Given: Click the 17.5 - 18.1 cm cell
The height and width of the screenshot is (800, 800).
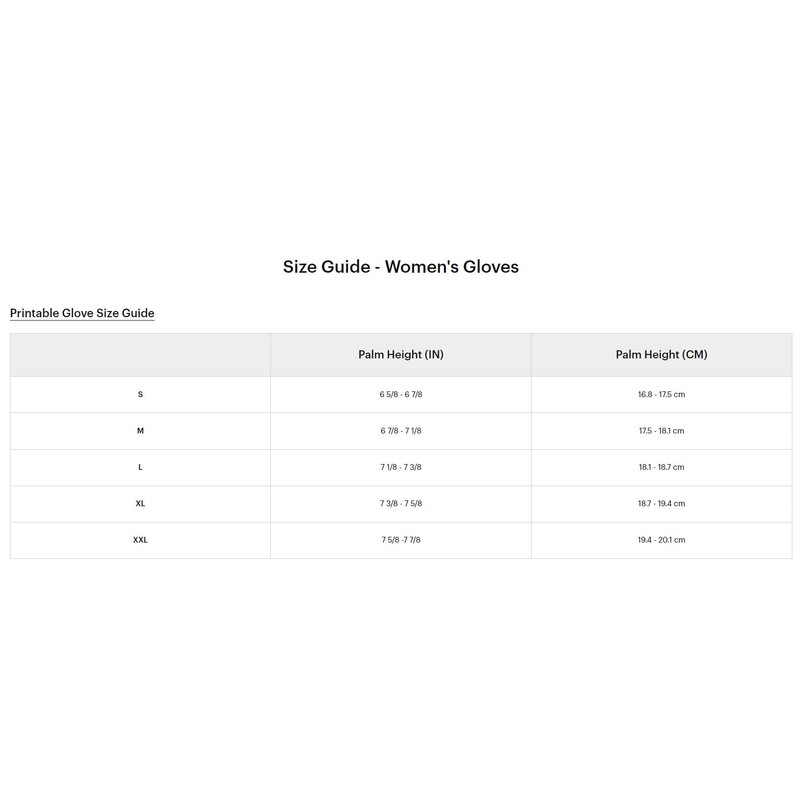Looking at the screenshot, I should [x=661, y=431].
